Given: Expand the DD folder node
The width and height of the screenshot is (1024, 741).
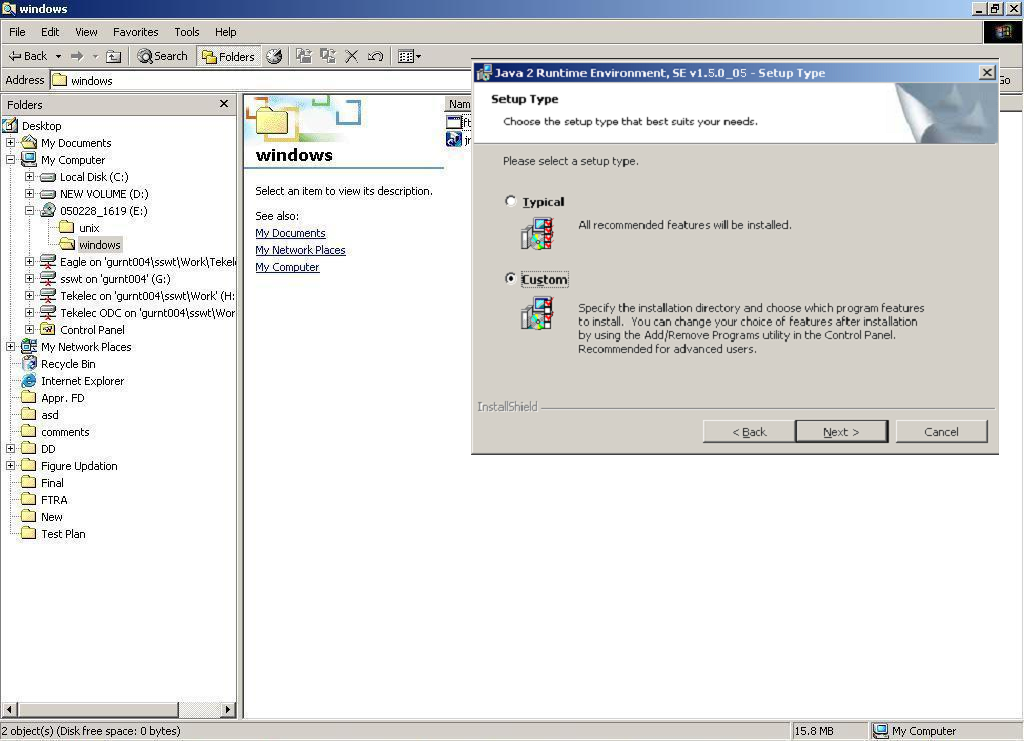Looking at the screenshot, I should [10, 449].
